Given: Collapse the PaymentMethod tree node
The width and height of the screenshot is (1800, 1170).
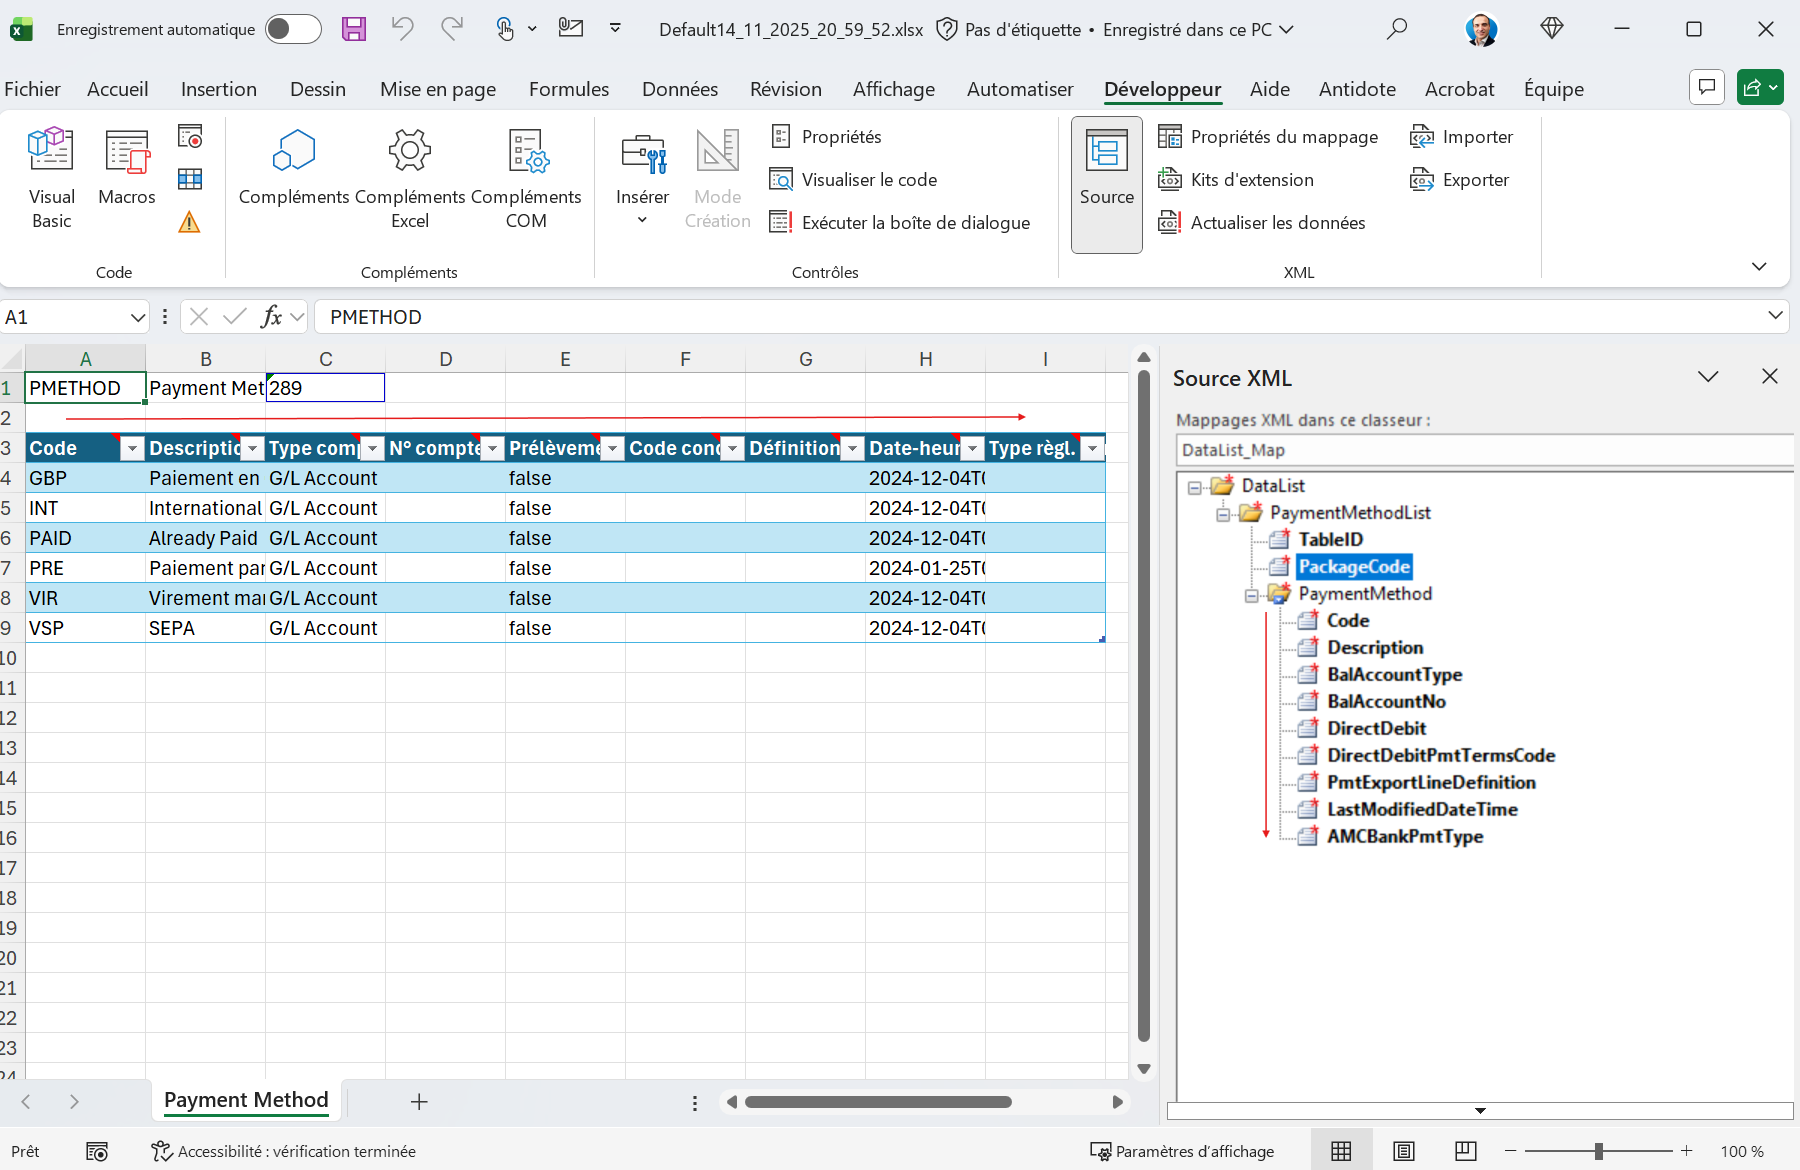Looking at the screenshot, I should click(x=1251, y=594).
